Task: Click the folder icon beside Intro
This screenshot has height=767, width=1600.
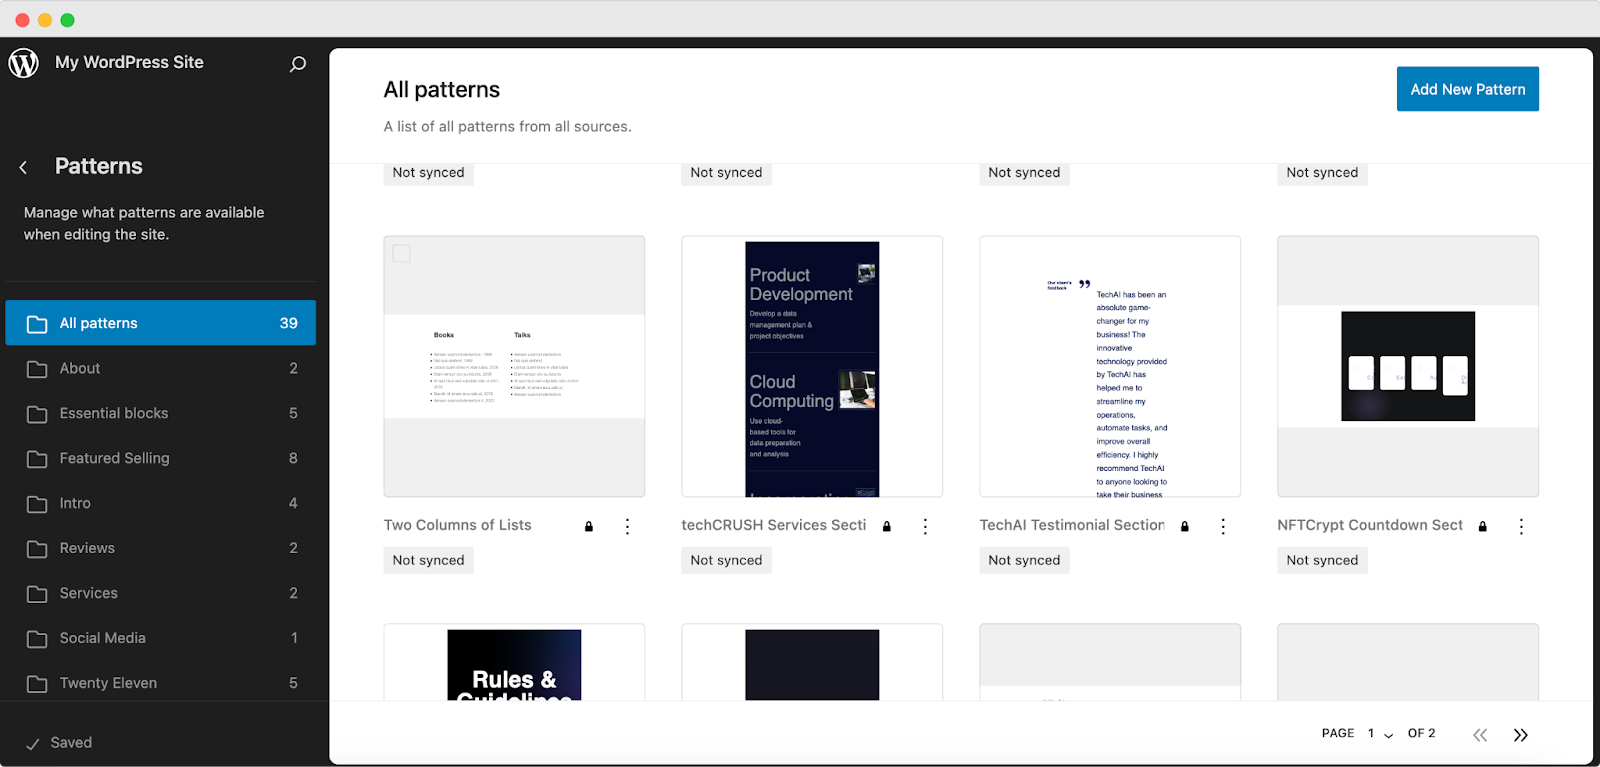Action: pyautogui.click(x=37, y=504)
